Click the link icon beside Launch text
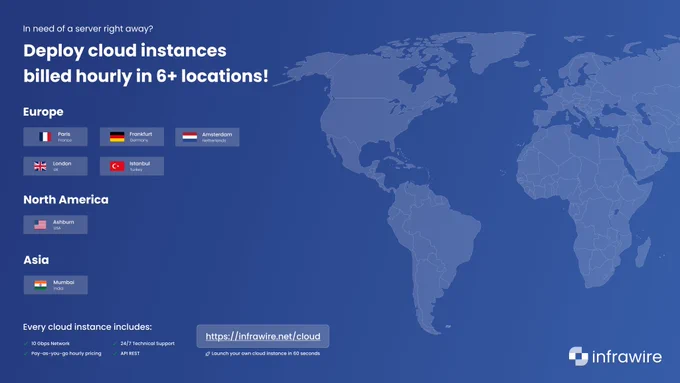This screenshot has height=383, width=680. (x=208, y=354)
